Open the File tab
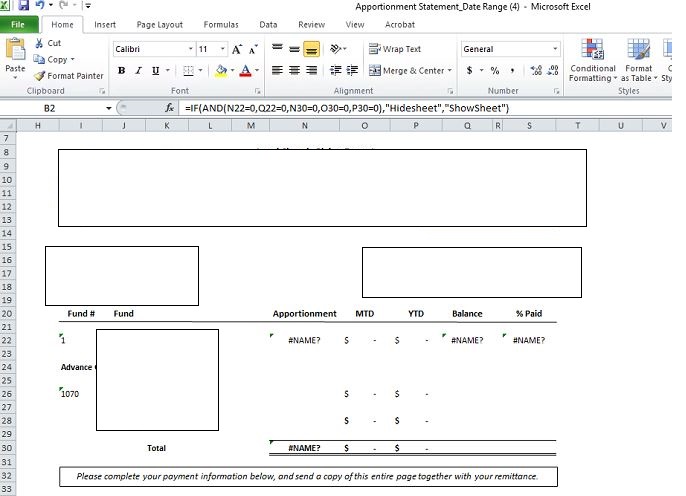This screenshot has width=686, height=496. tap(18, 24)
